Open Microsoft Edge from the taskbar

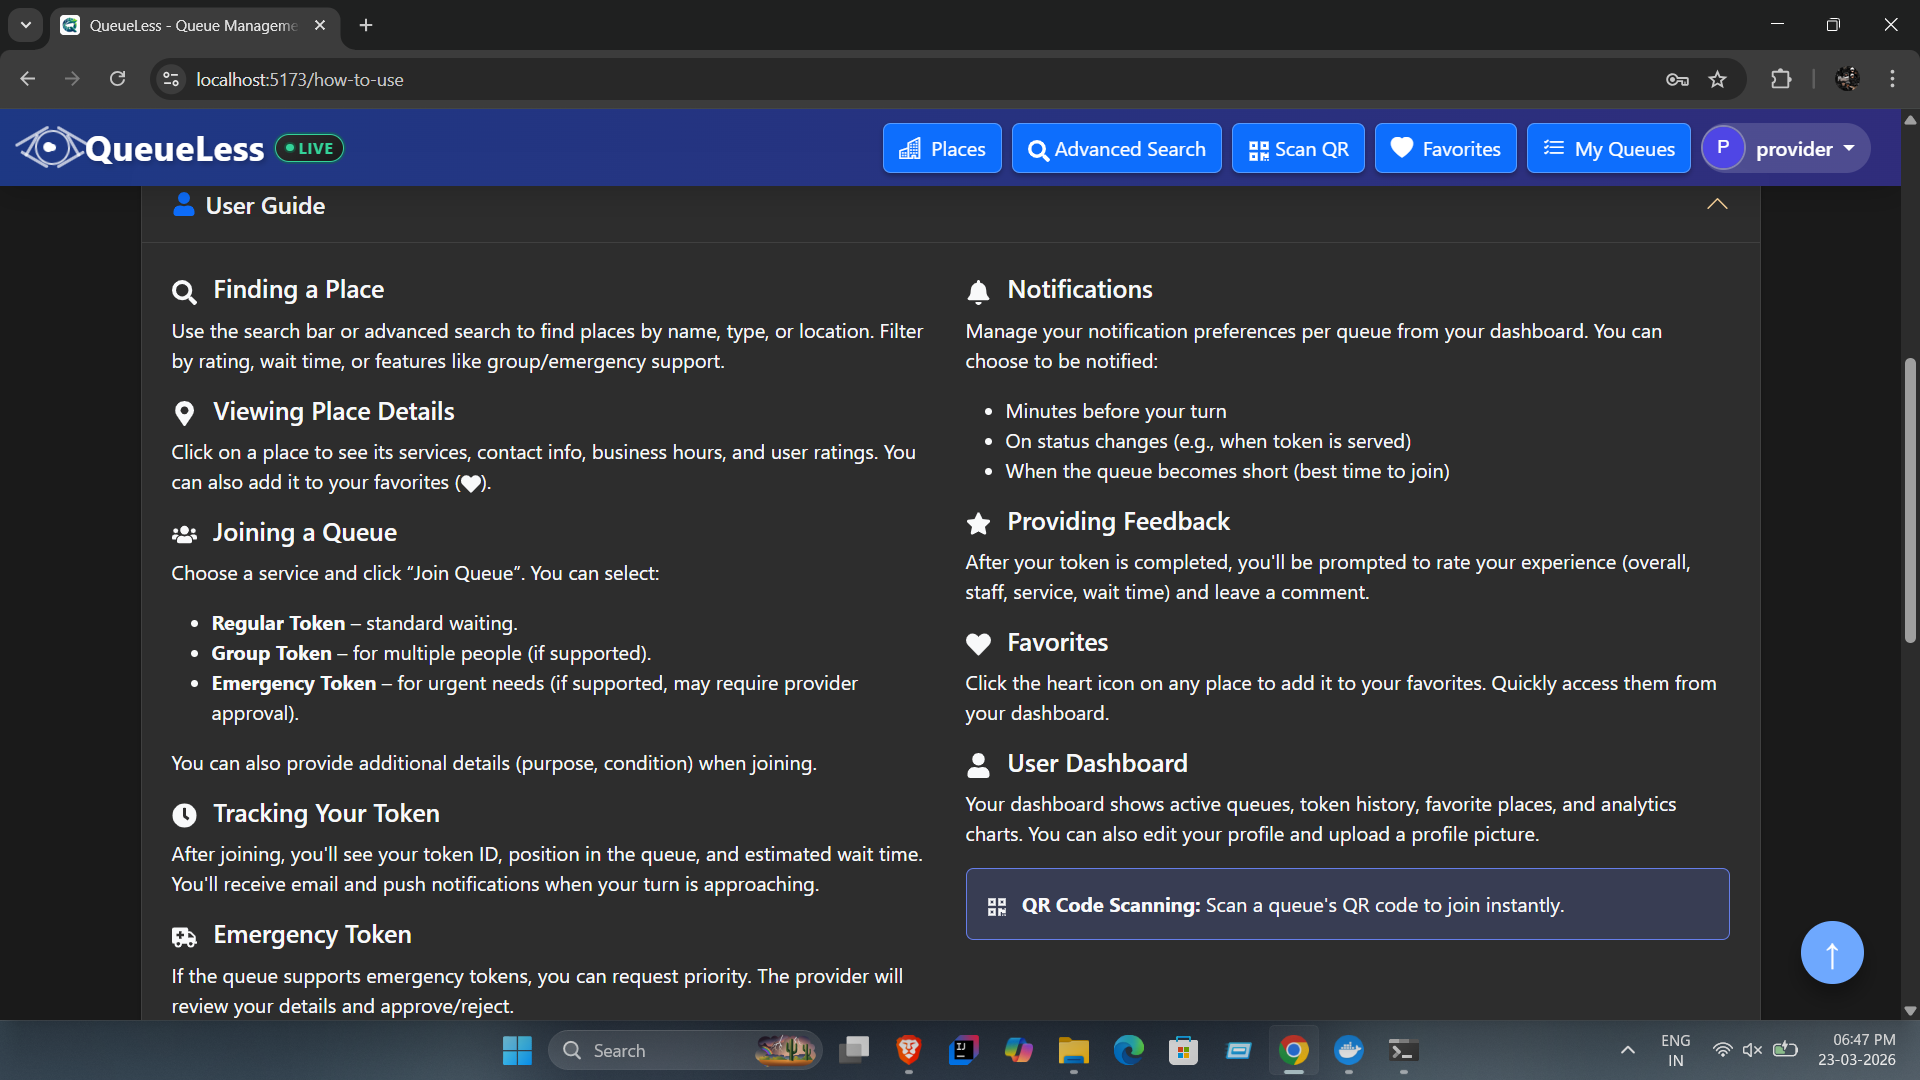pos(1128,1051)
